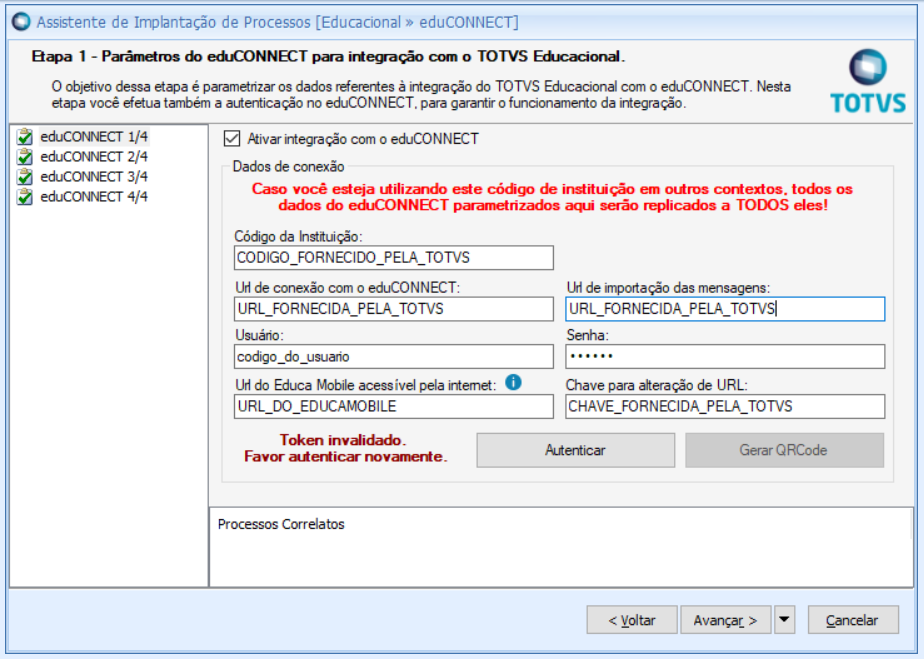Toggle Ativar integração com o eduCONNECT checkbox

click(233, 139)
